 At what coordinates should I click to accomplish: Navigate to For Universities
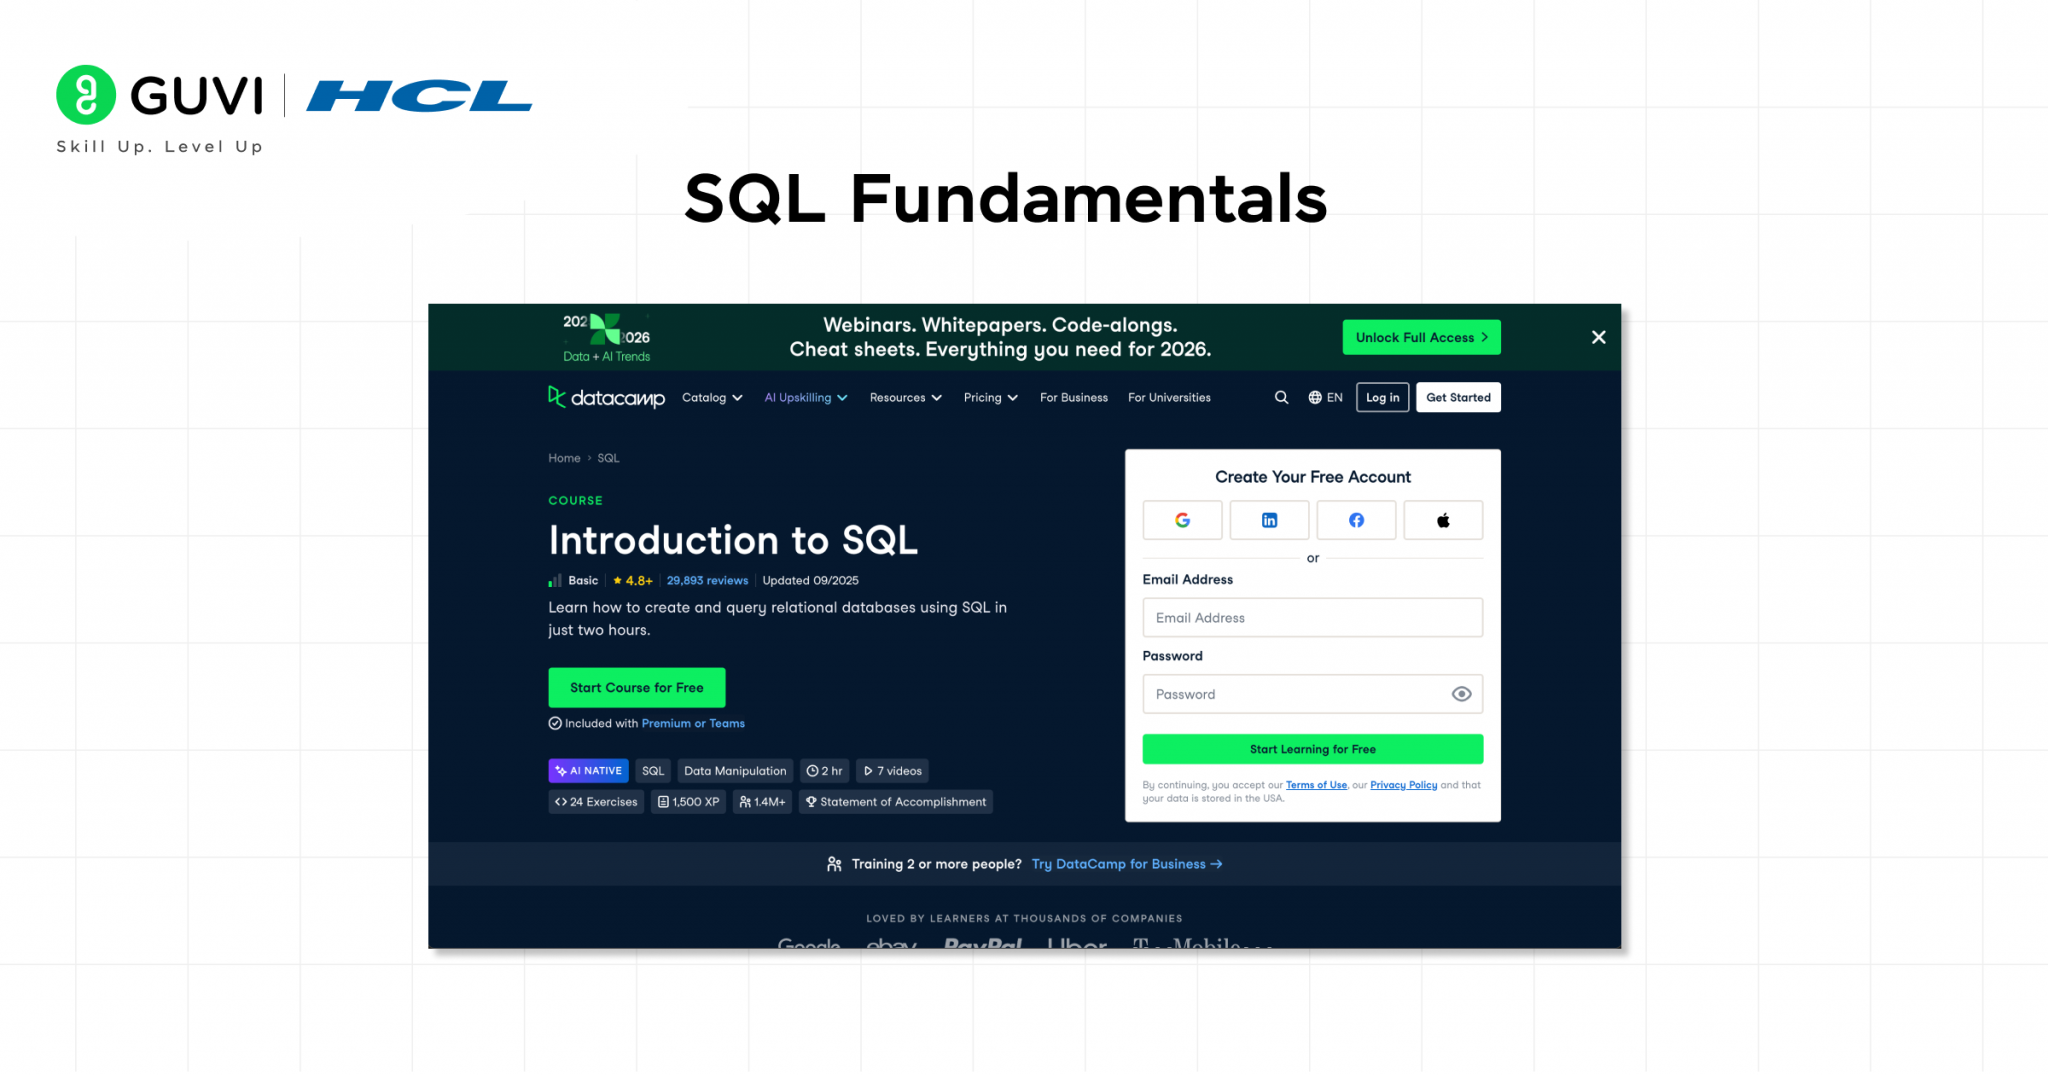pyautogui.click(x=1168, y=397)
